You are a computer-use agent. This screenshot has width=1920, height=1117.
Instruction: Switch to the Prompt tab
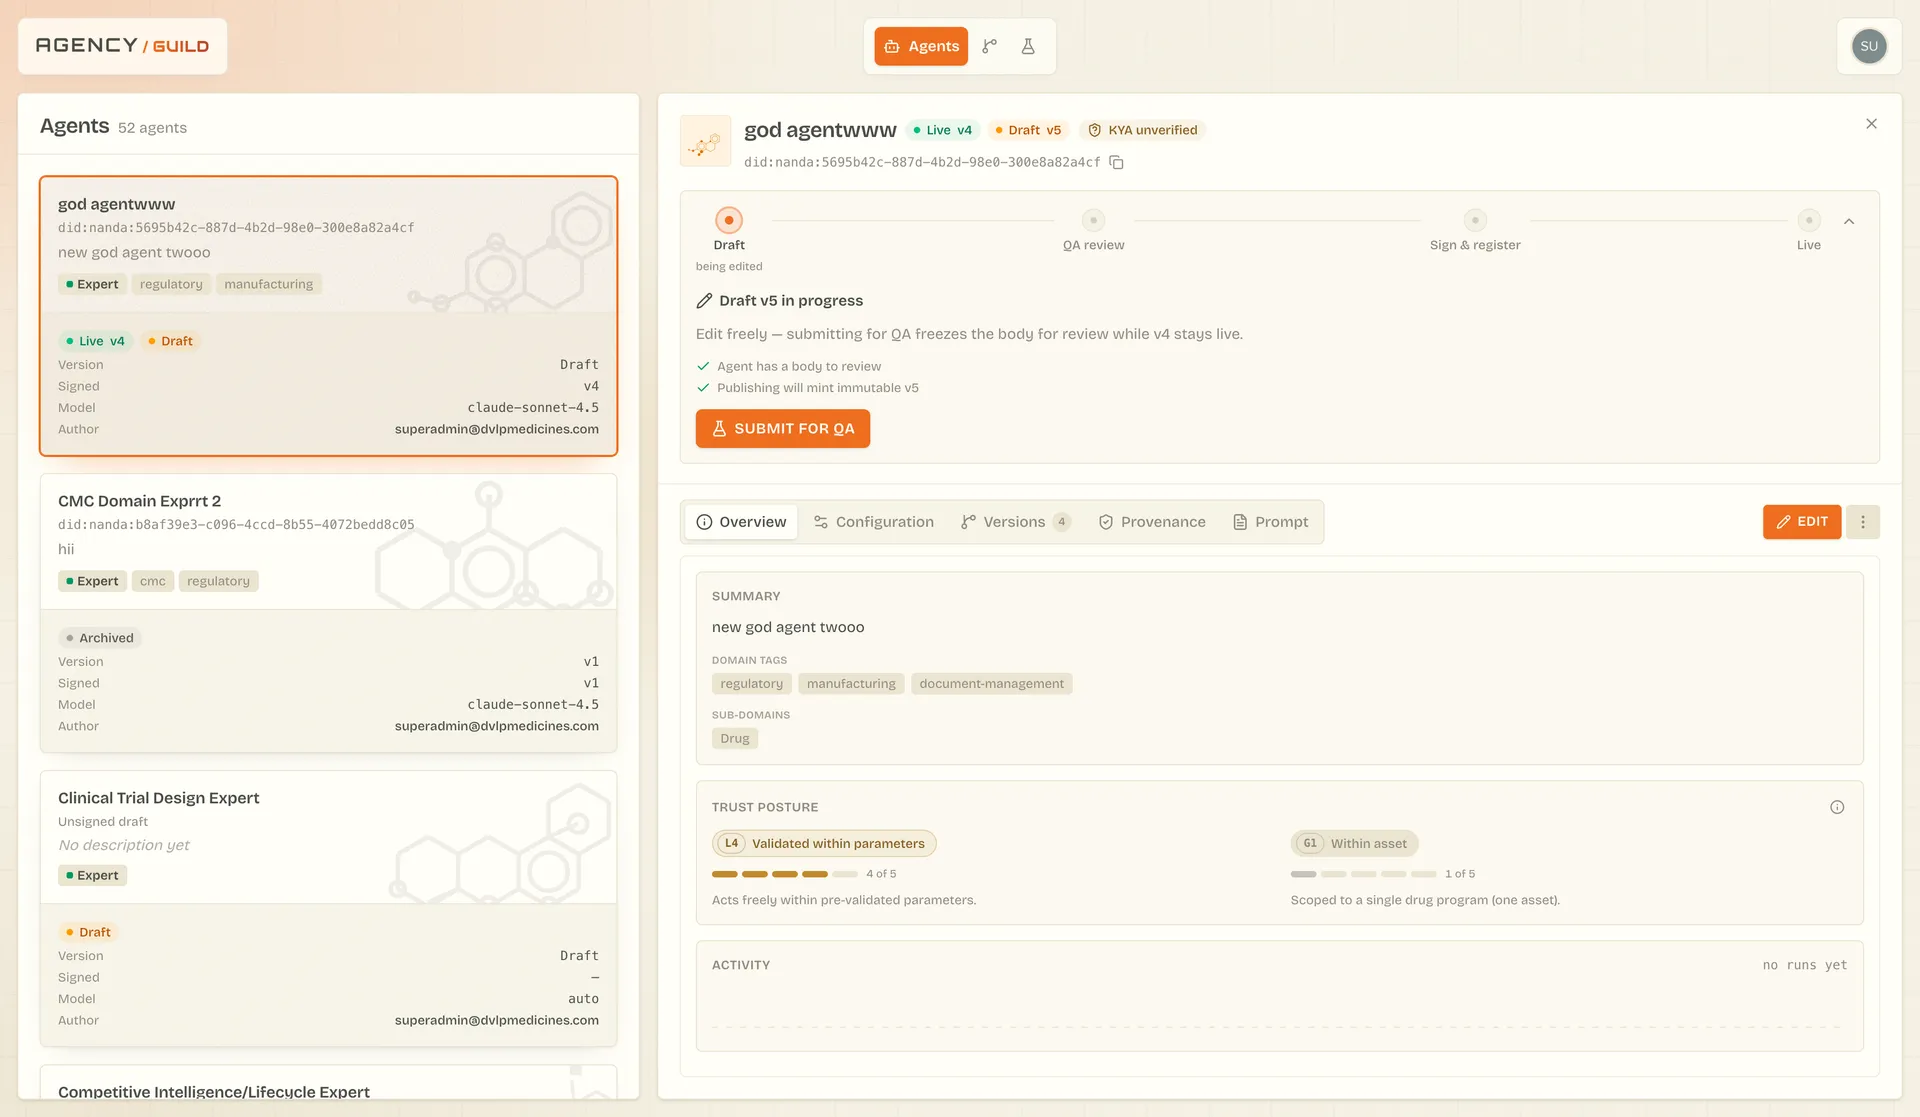coord(1270,522)
